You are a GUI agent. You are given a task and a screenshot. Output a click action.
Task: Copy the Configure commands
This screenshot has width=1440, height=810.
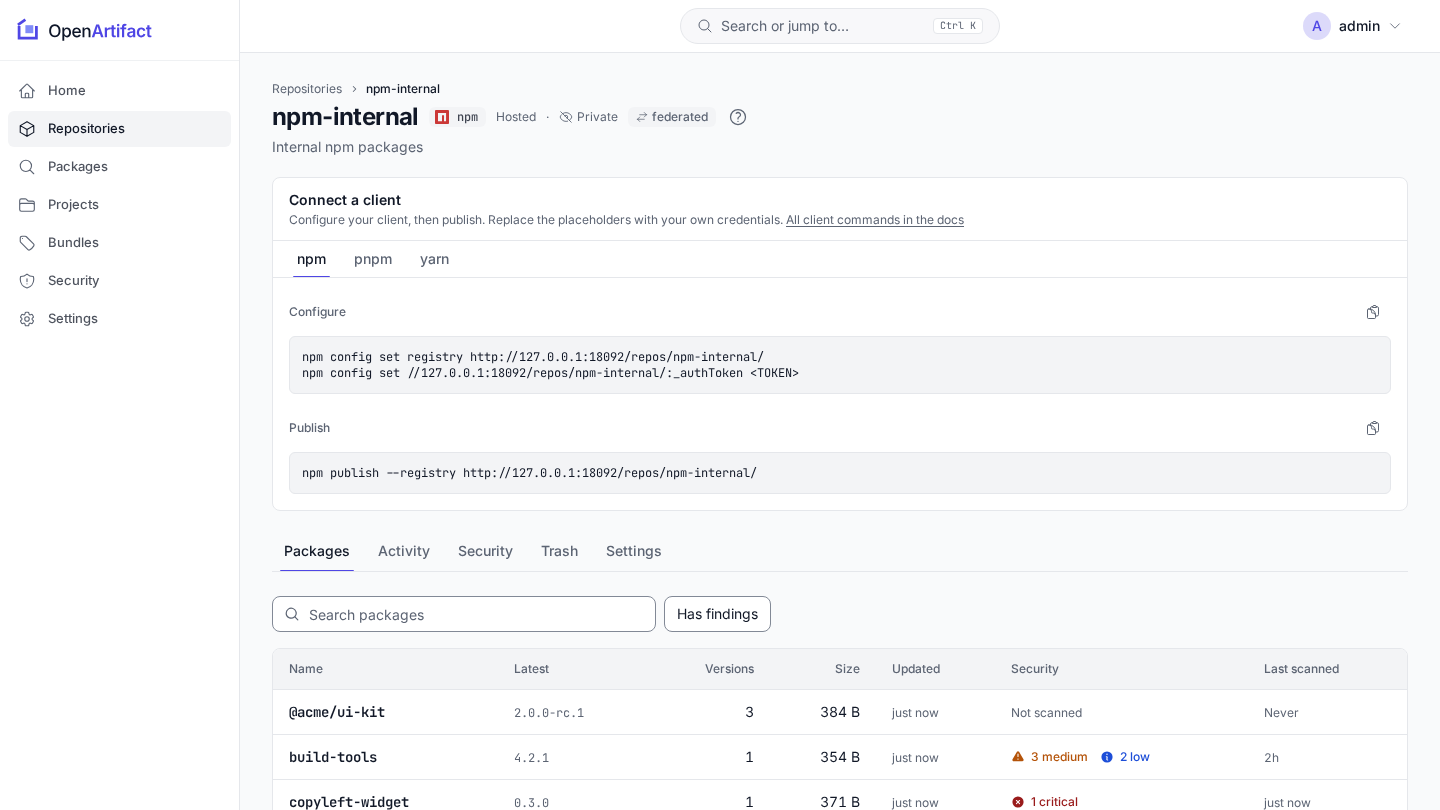pyautogui.click(x=1373, y=312)
